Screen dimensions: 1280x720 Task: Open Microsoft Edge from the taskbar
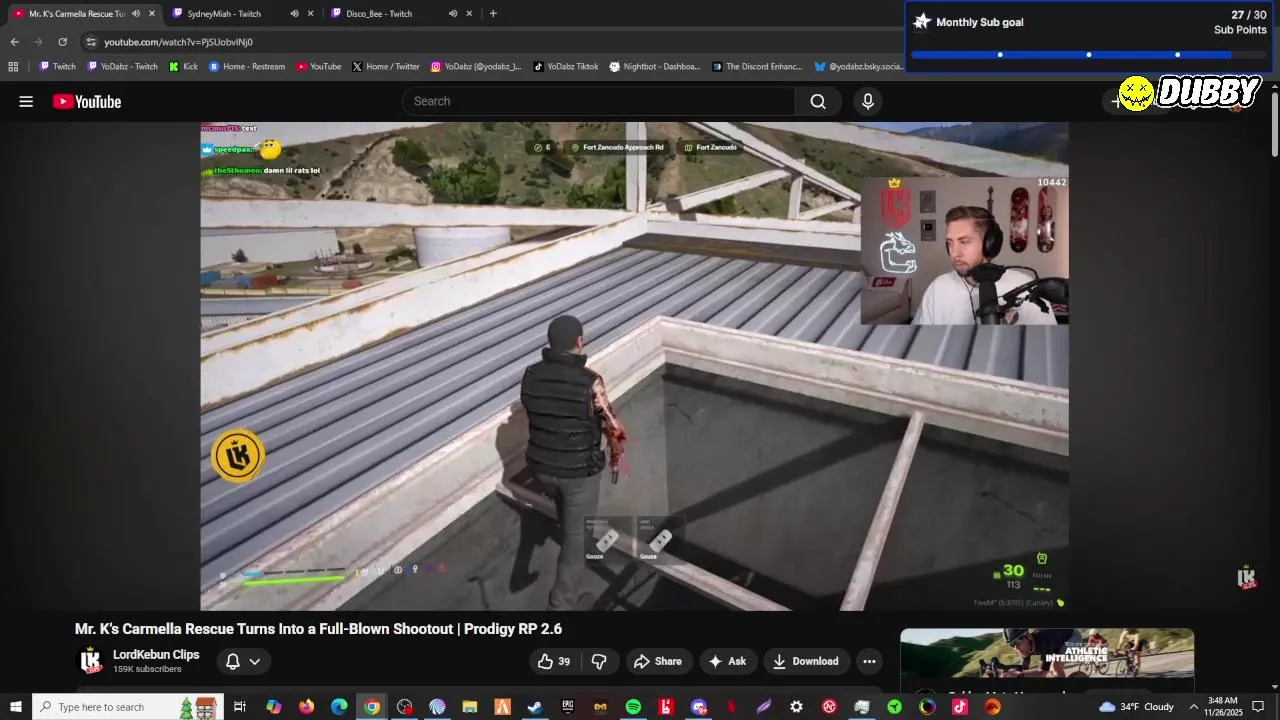point(339,707)
